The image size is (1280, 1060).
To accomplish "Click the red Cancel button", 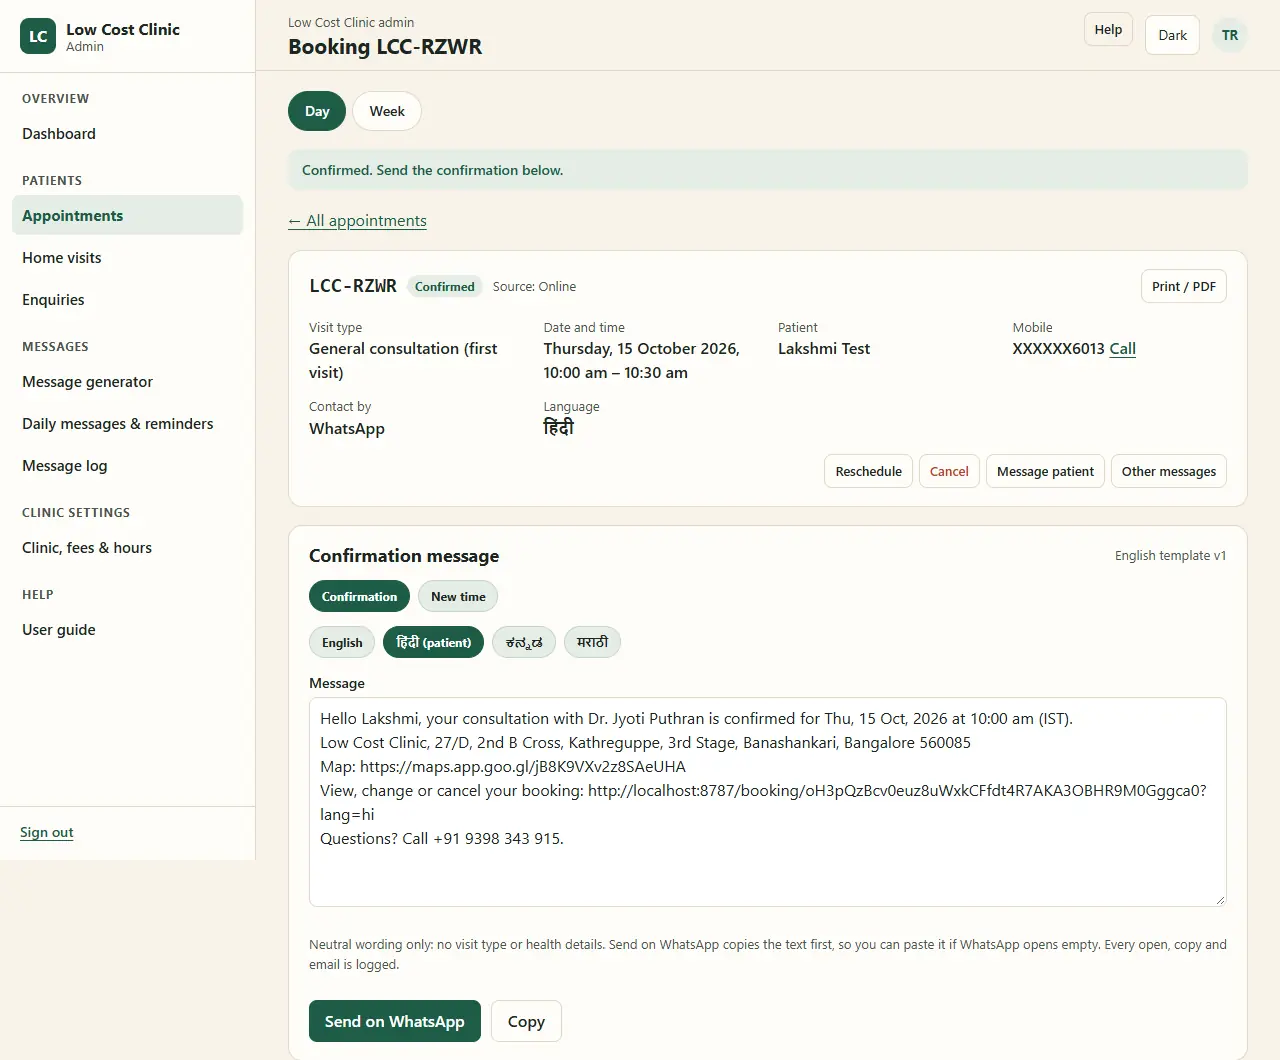I will pyautogui.click(x=949, y=471).
